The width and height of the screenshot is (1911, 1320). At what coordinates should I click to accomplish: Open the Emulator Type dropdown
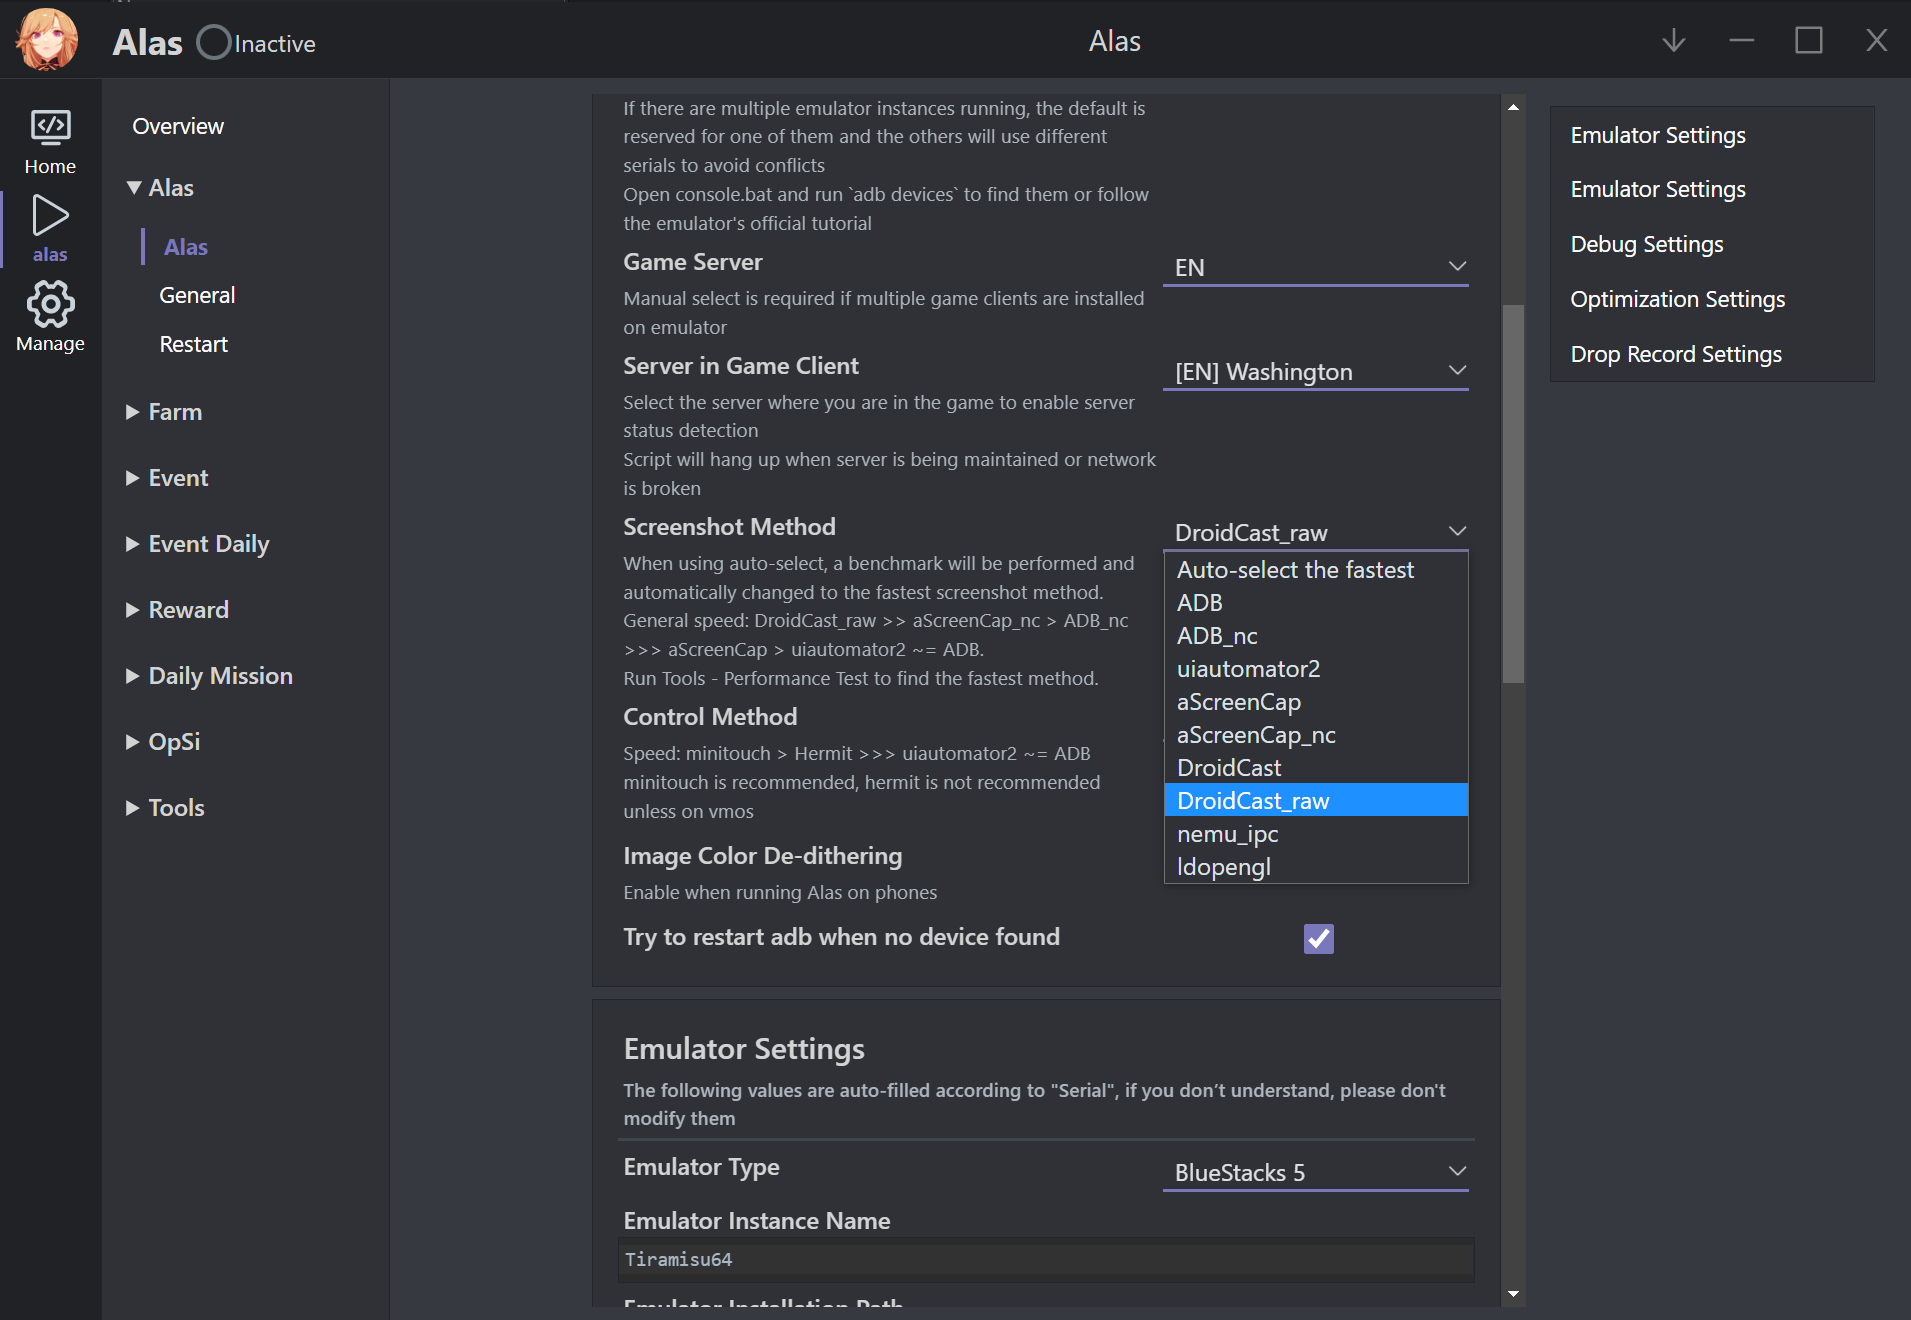1315,1172
